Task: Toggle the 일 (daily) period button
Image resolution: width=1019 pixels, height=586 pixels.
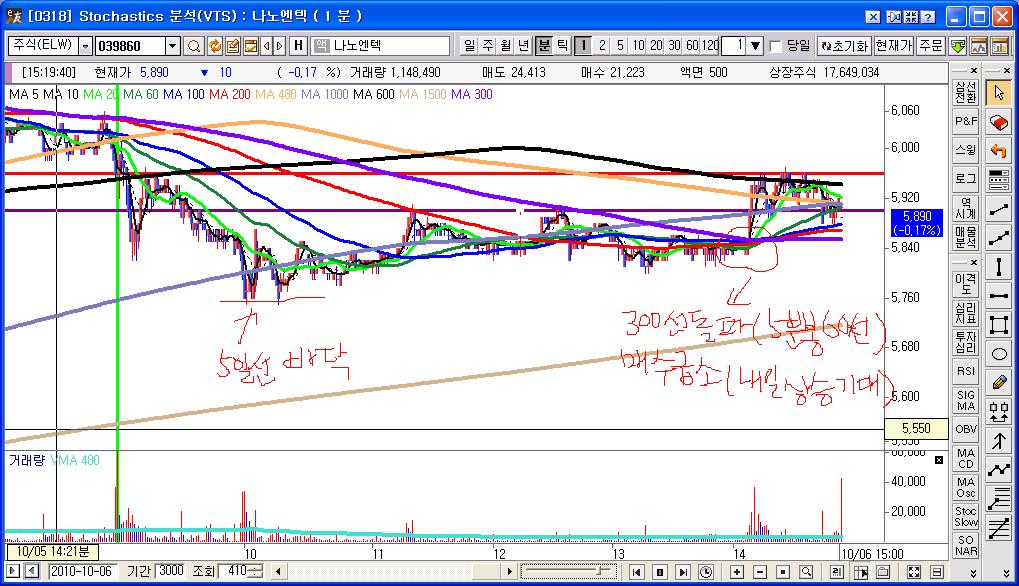Action: 470,46
